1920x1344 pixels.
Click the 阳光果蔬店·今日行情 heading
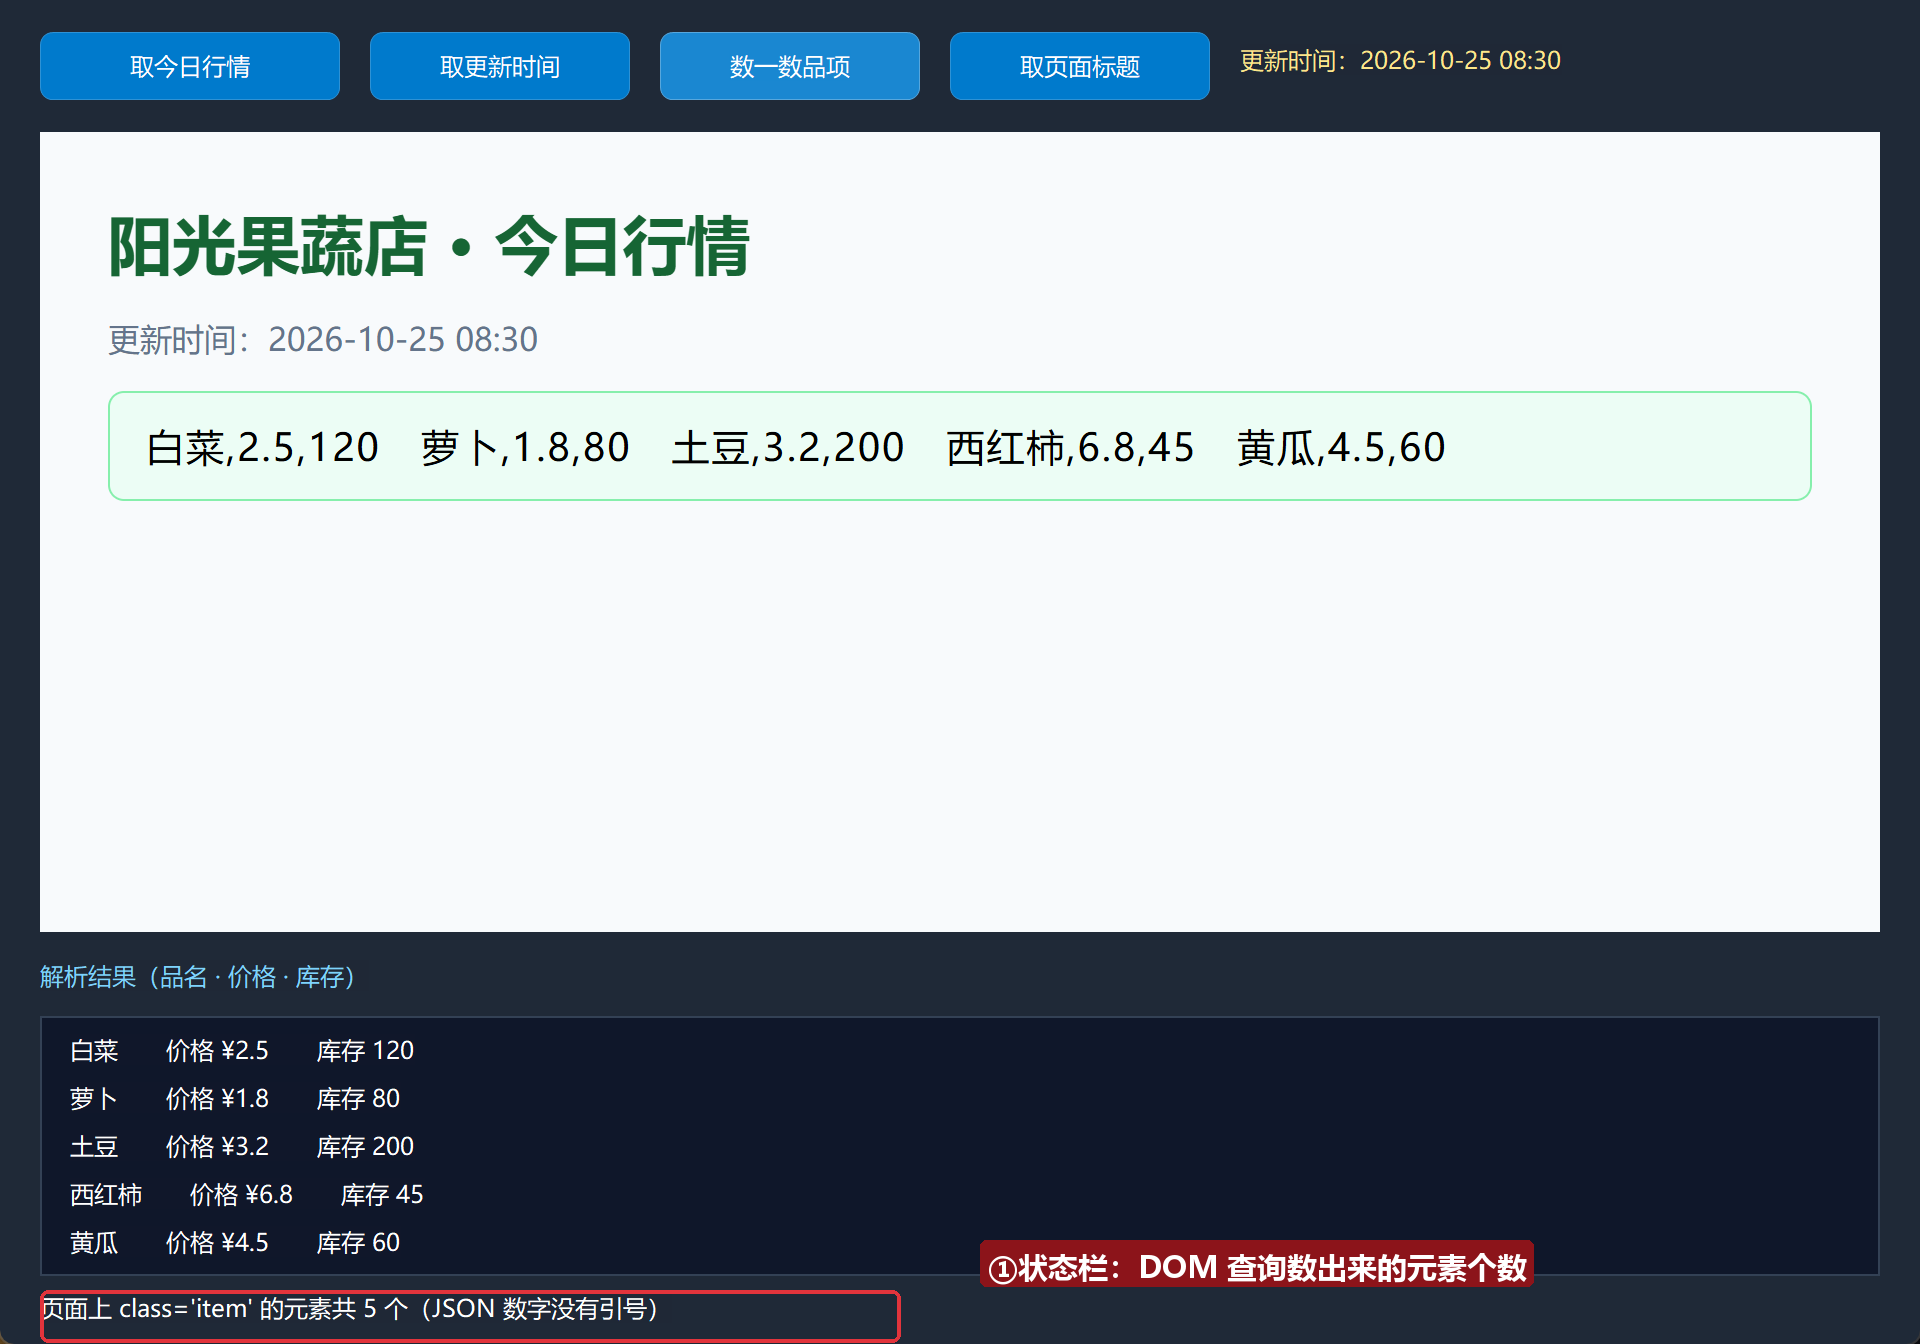point(429,246)
